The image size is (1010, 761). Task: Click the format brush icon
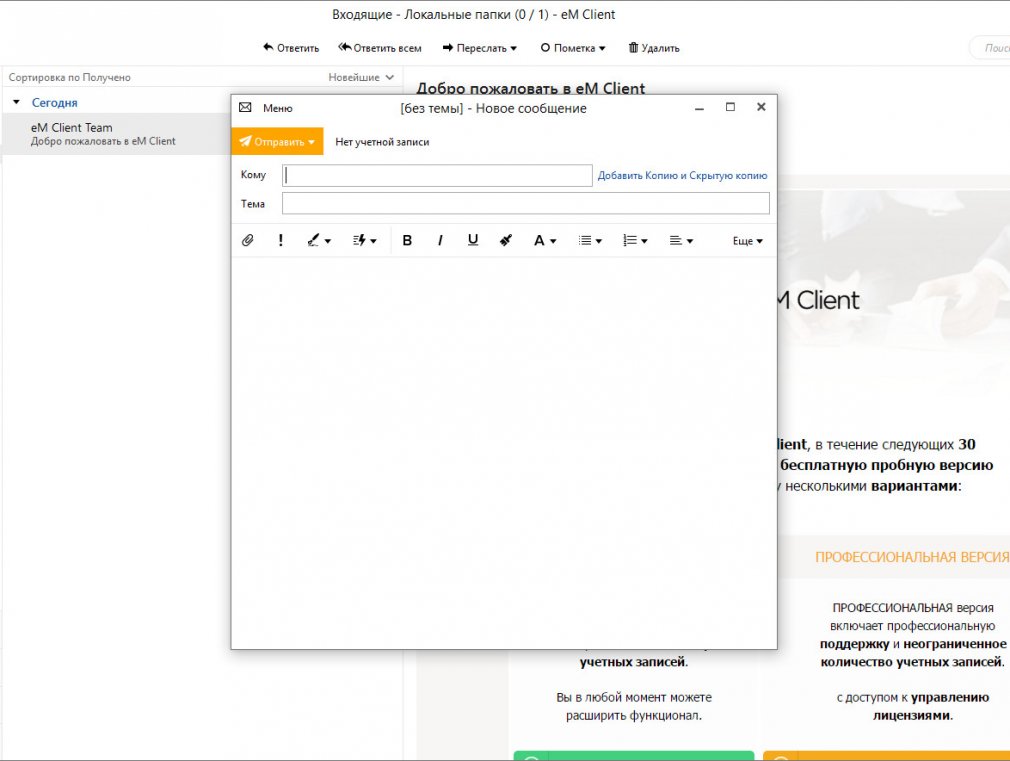(506, 240)
